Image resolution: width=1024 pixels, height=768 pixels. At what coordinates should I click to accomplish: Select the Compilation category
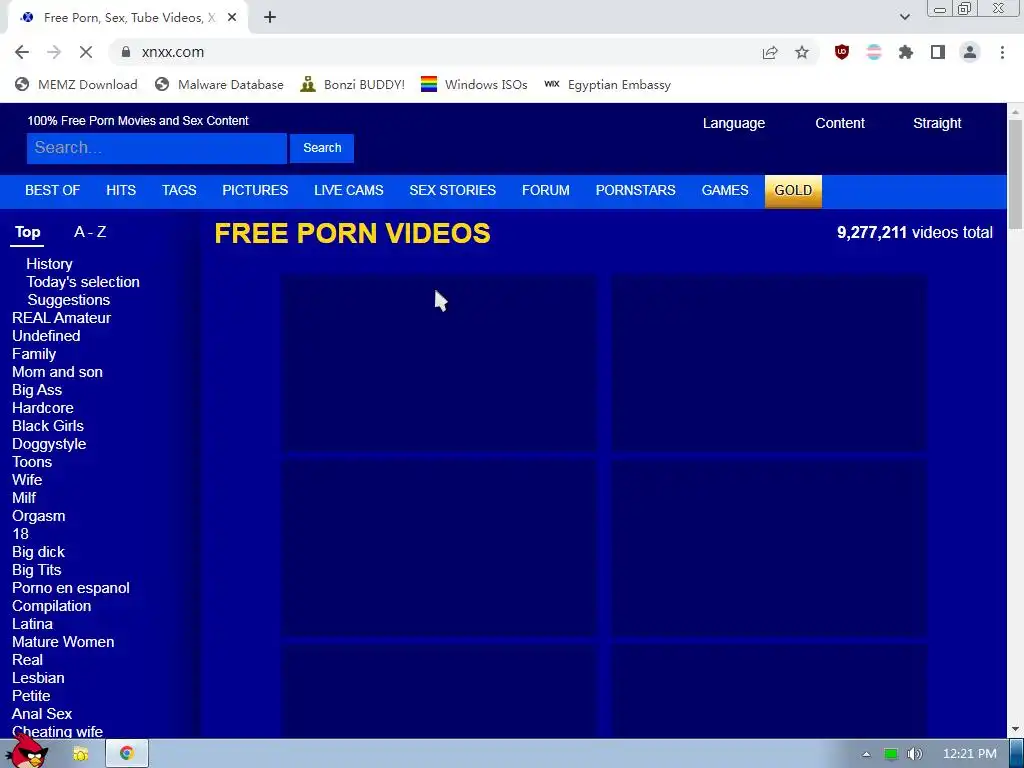coord(52,606)
